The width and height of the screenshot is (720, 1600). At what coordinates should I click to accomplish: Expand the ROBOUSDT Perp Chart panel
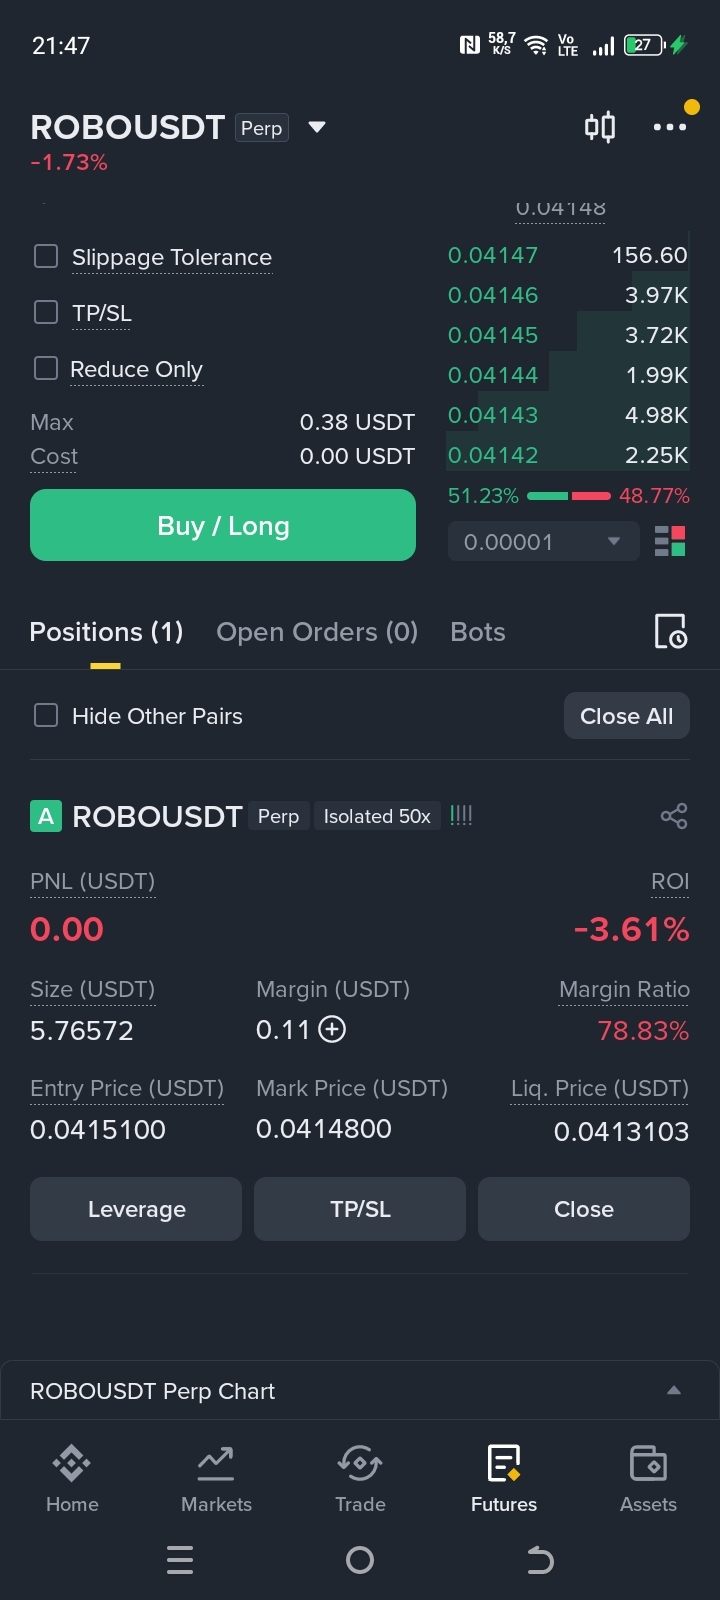point(674,1391)
